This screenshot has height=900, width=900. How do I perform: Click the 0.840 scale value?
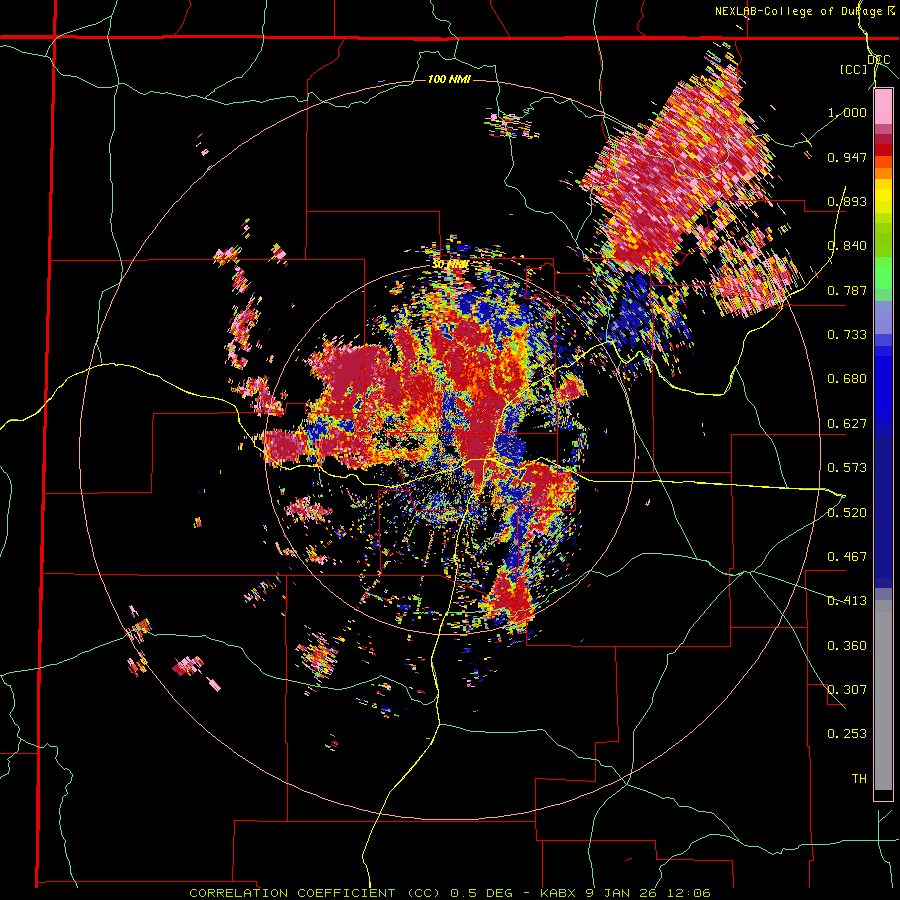tap(847, 246)
